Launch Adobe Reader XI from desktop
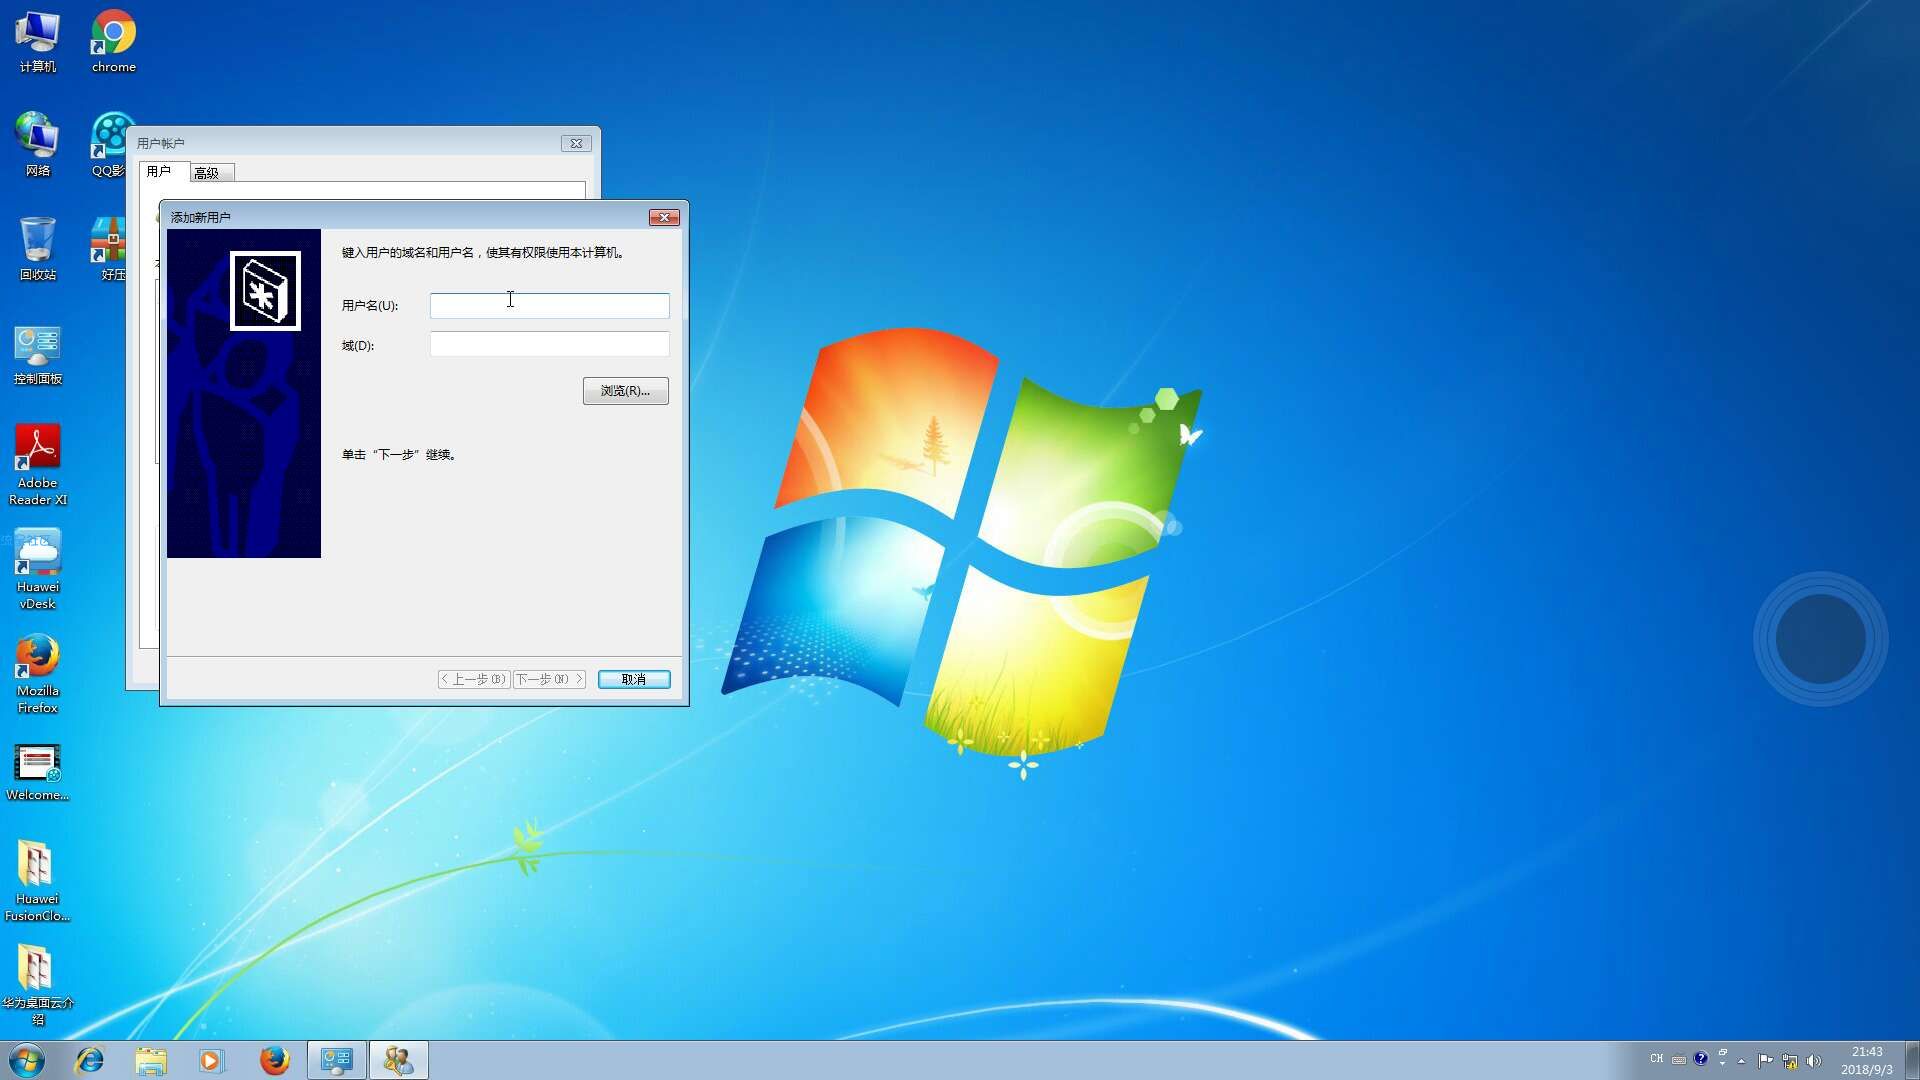1920x1080 pixels. (38, 465)
